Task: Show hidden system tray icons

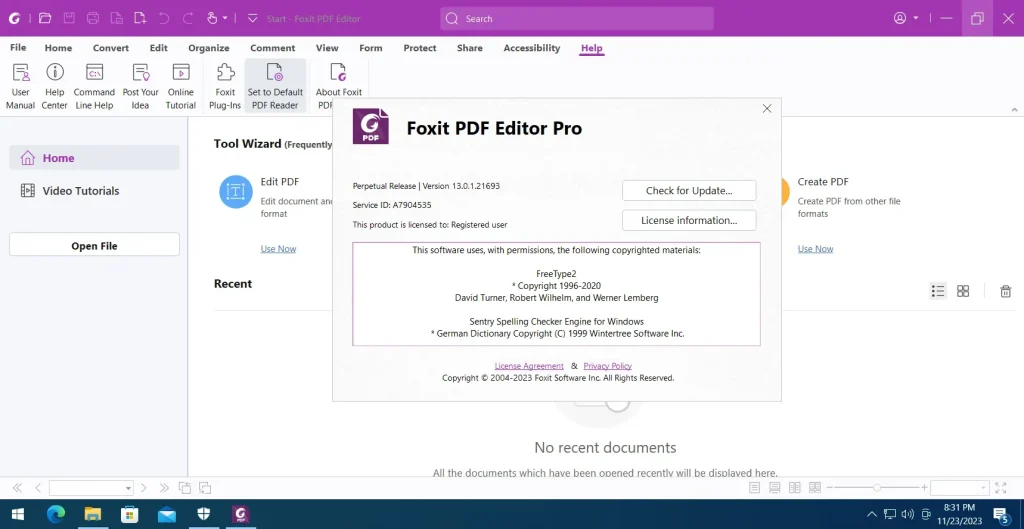Action: (871, 514)
